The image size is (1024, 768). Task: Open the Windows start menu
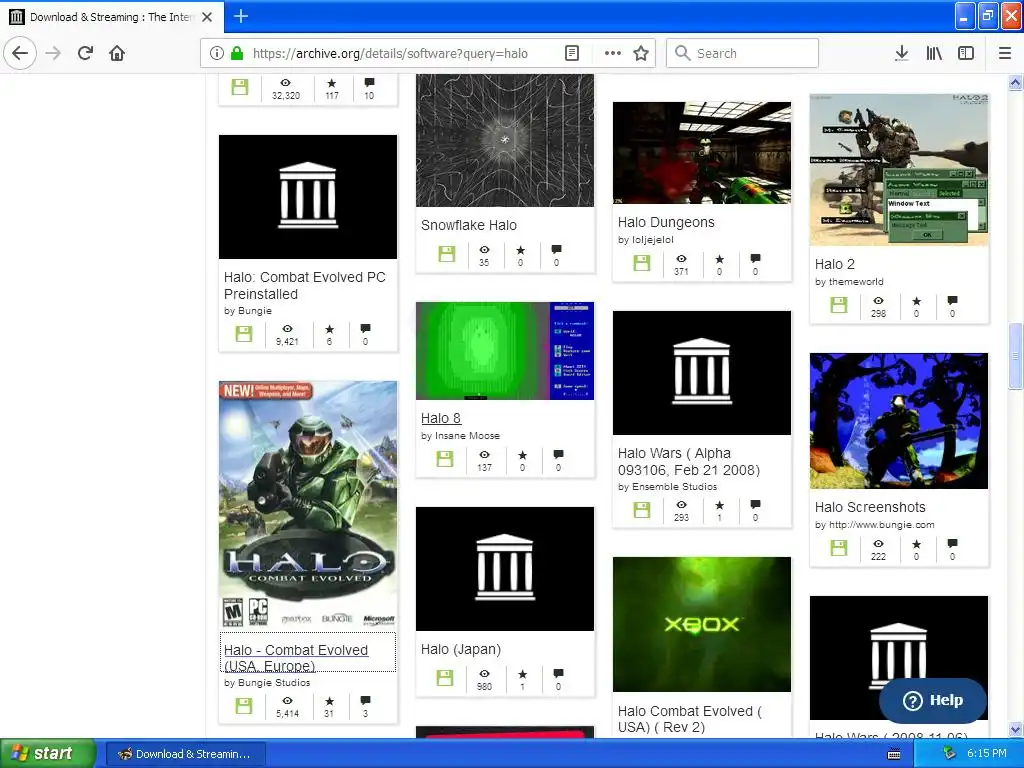[47, 753]
